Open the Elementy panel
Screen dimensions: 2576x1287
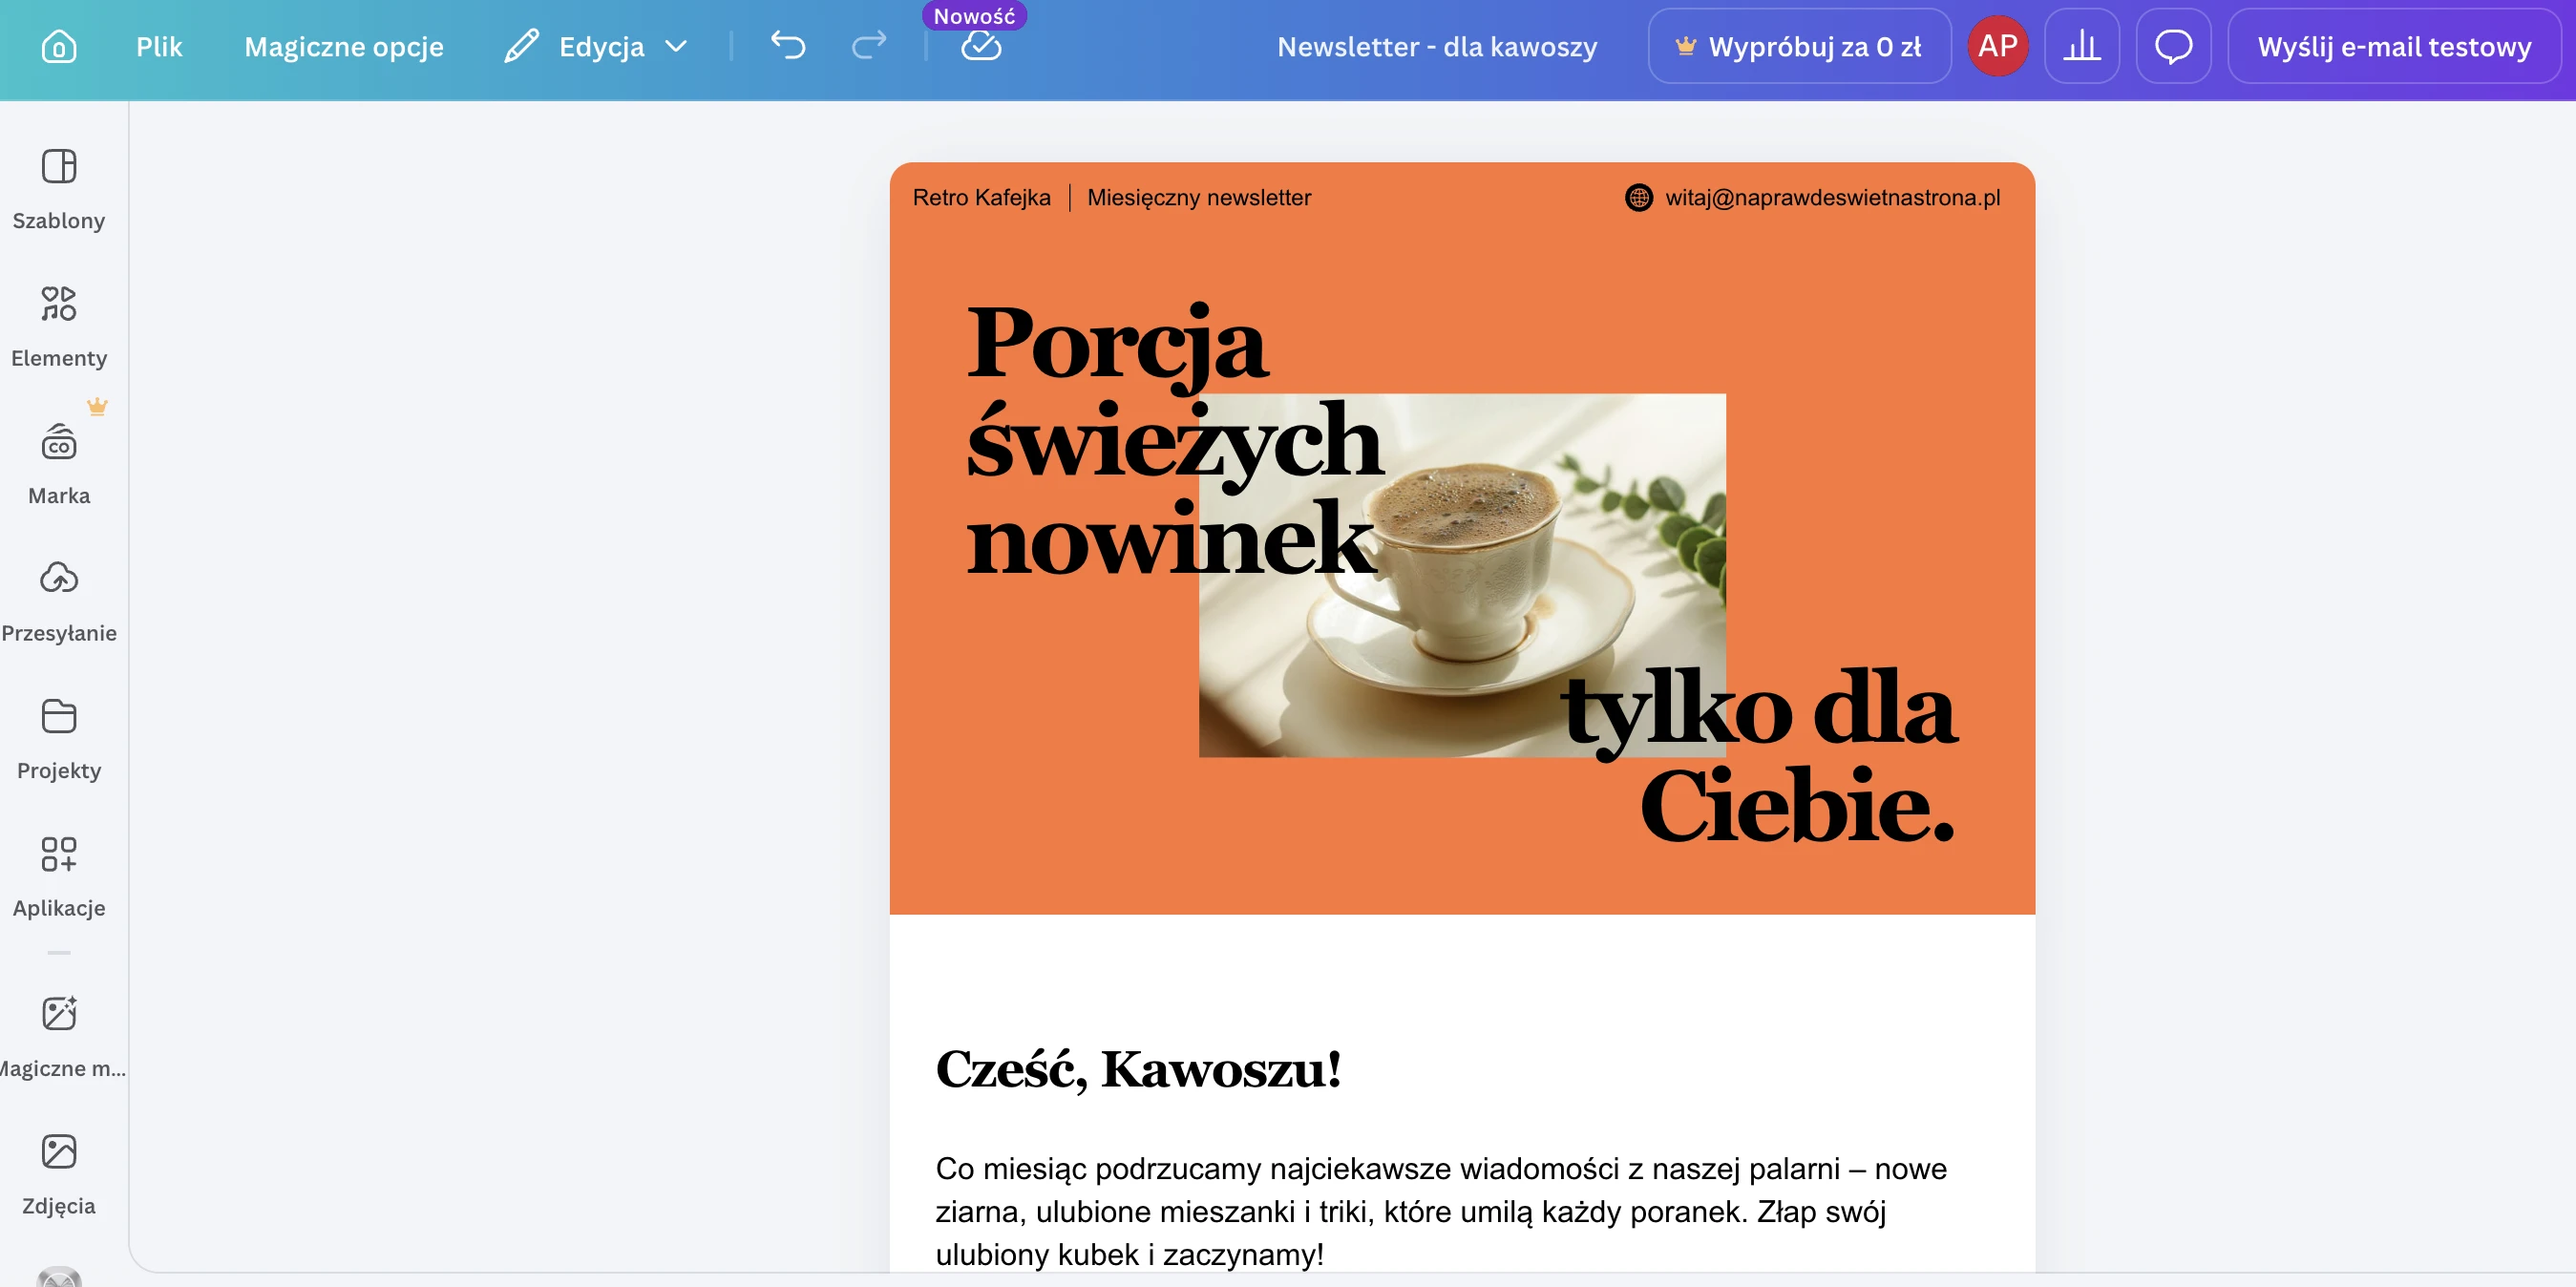[x=59, y=327]
